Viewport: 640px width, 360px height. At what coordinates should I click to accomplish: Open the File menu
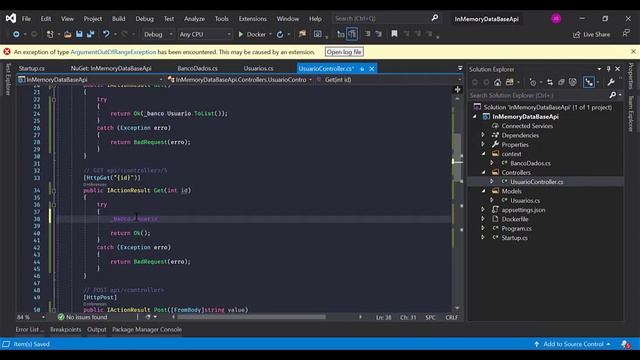click(x=26, y=18)
